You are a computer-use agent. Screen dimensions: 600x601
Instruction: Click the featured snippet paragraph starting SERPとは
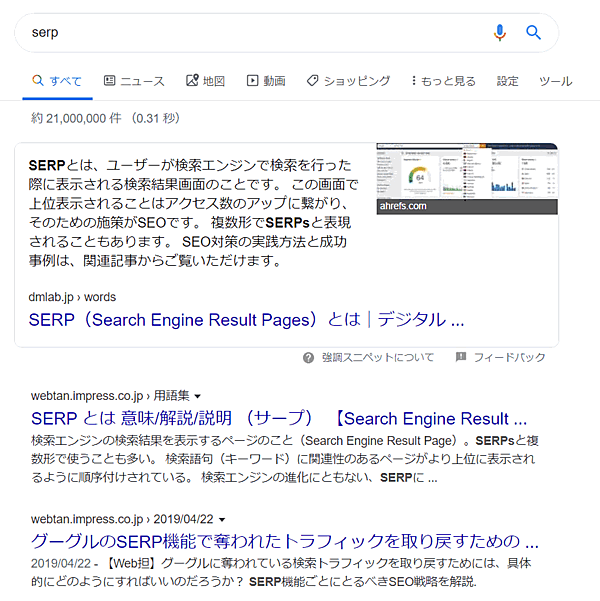coord(193,213)
